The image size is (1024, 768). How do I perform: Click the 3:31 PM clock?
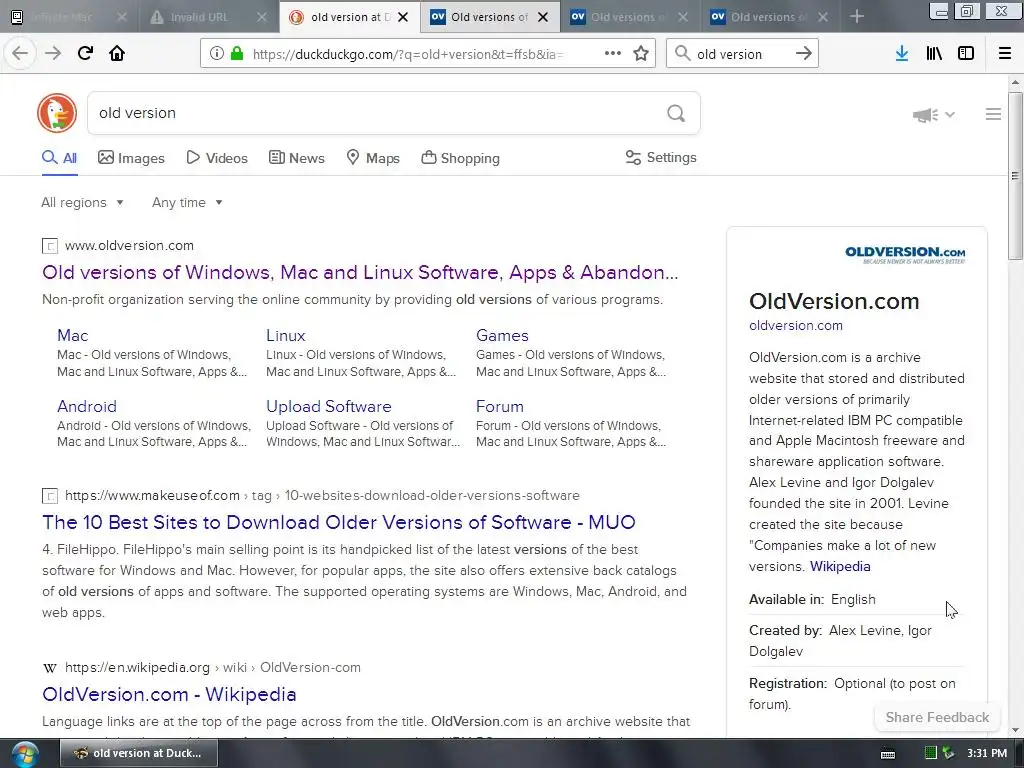click(x=987, y=753)
